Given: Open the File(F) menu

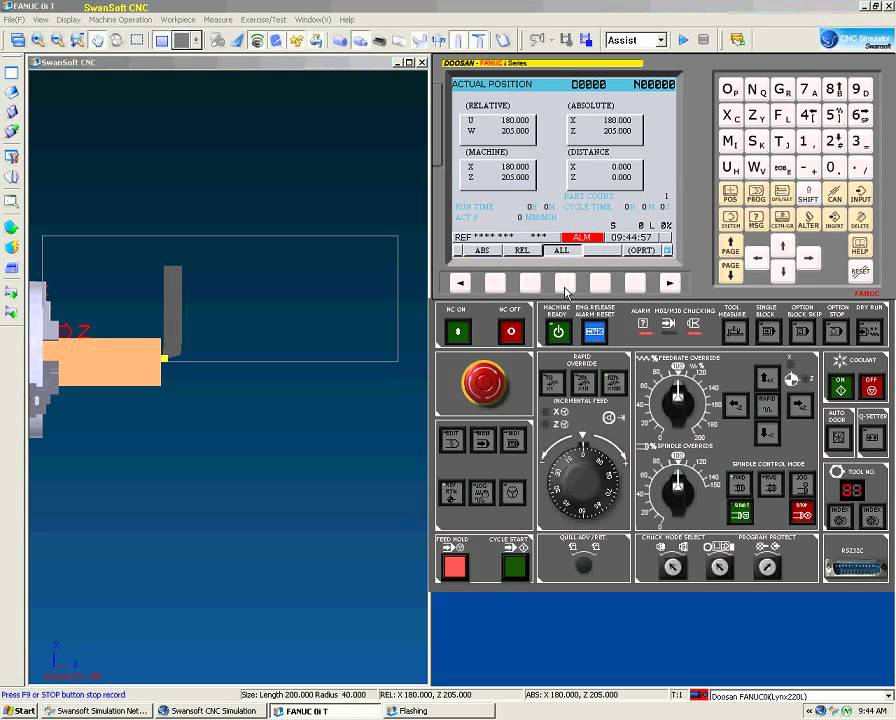Looking at the screenshot, I should point(14,19).
